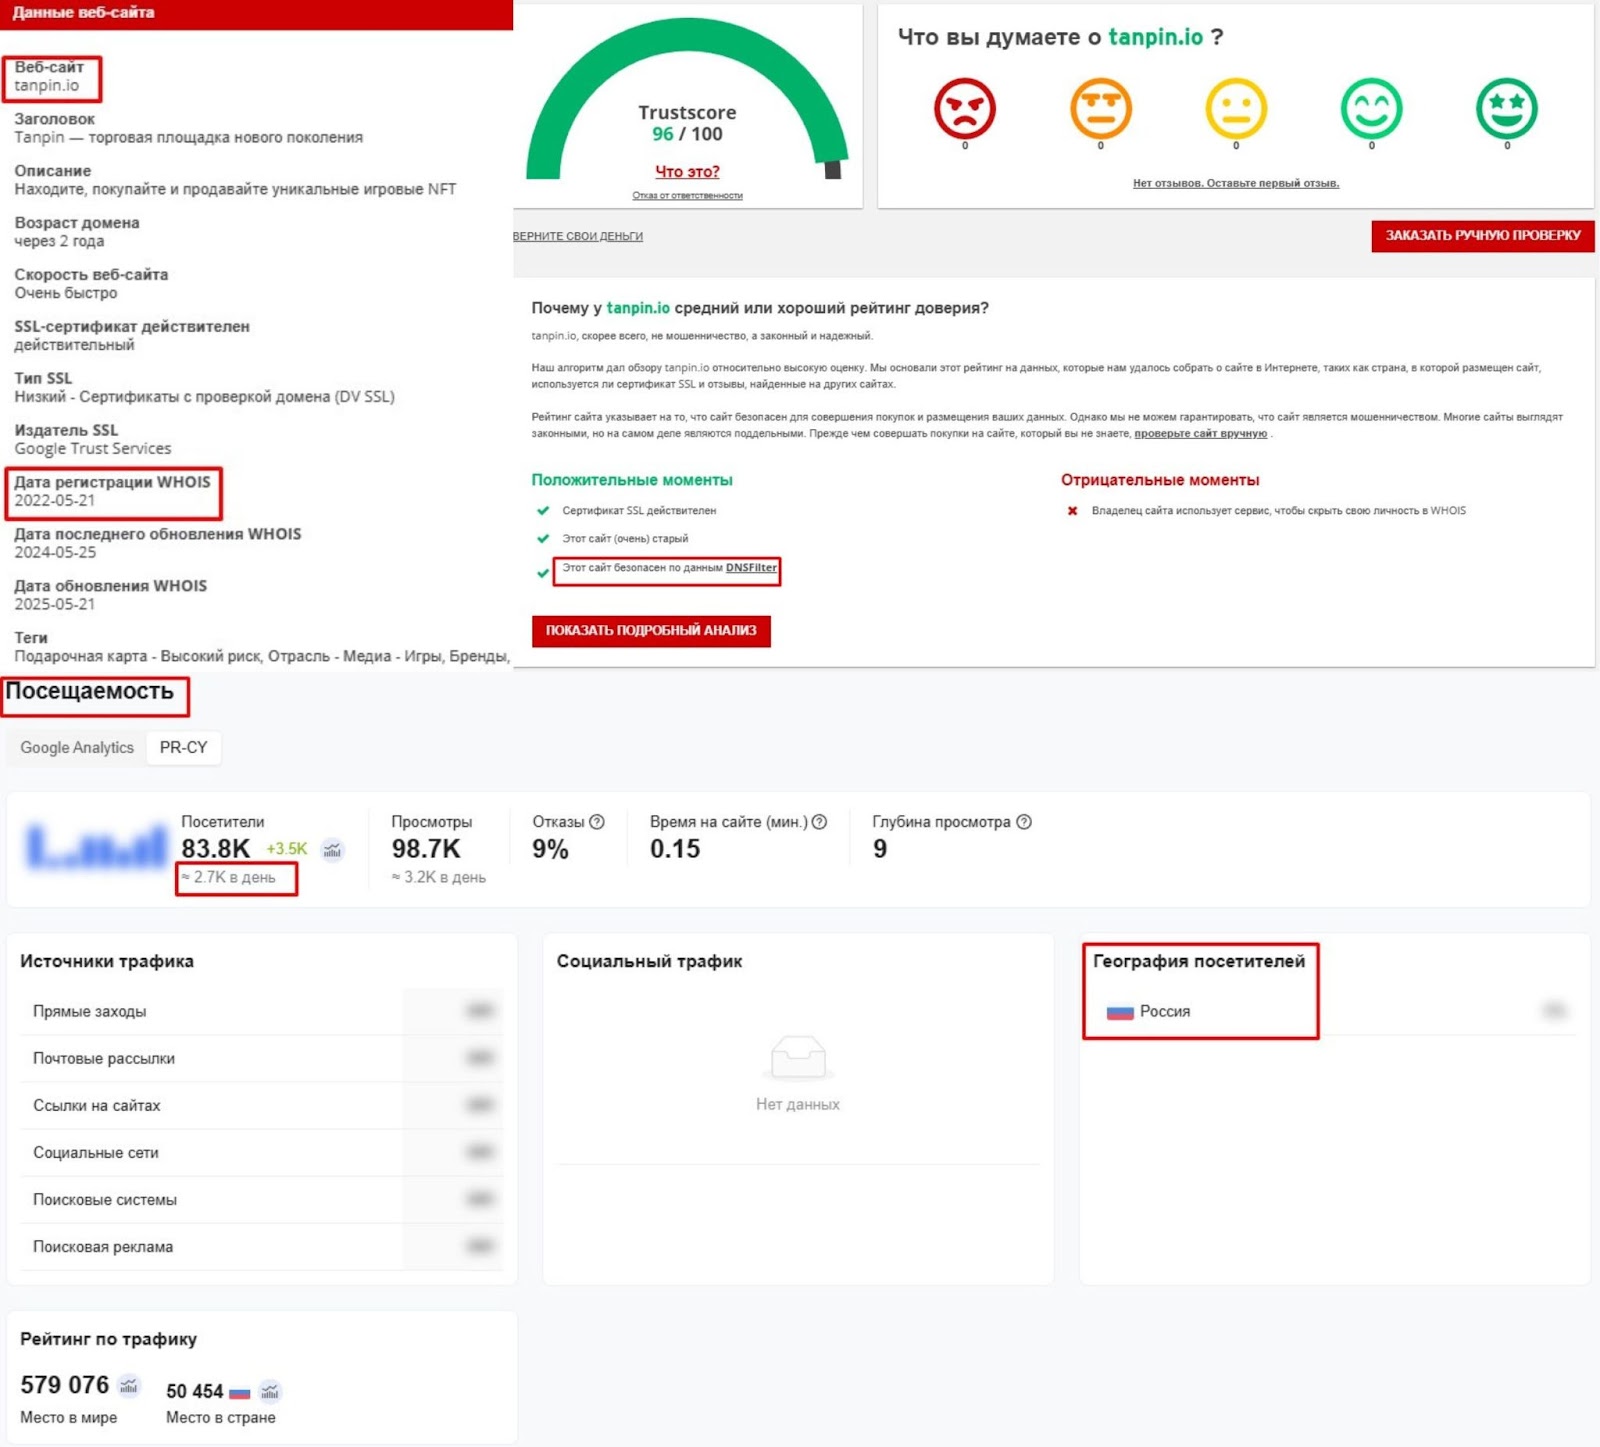Click the WHOIS registration date 2022-05-21
Image resolution: width=1600 pixels, height=1447 pixels.
[x=54, y=501]
